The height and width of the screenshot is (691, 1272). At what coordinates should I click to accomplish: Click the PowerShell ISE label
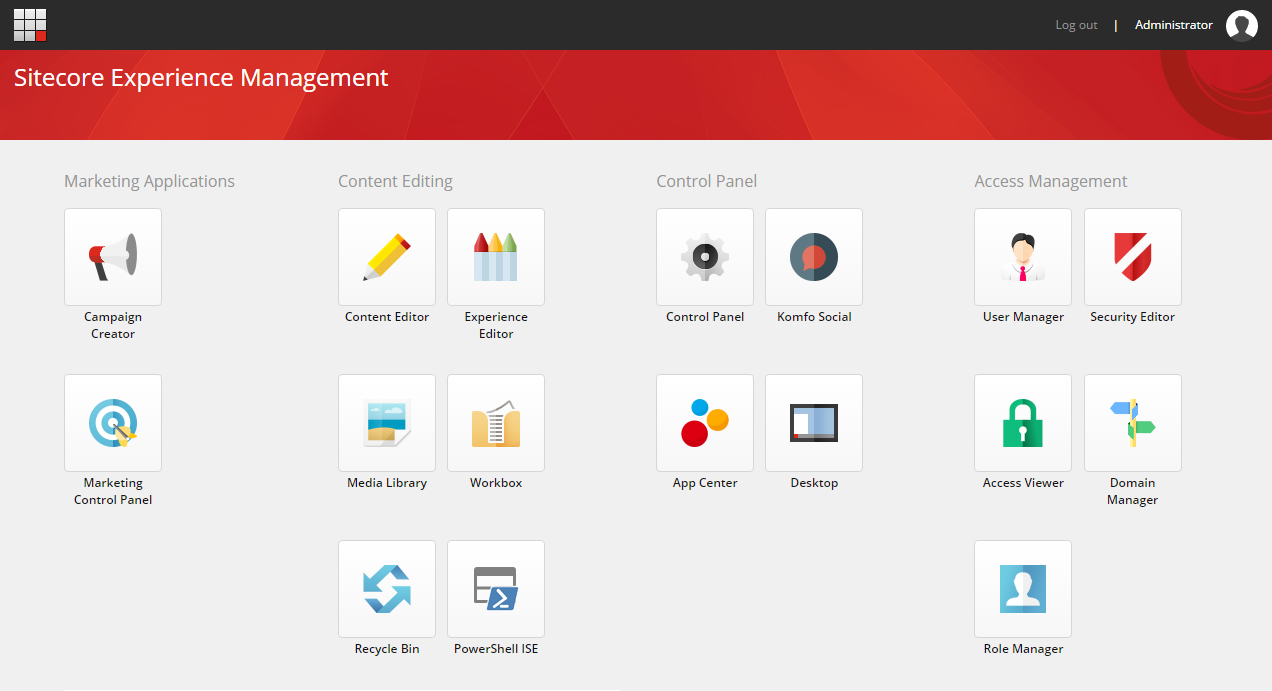496,649
